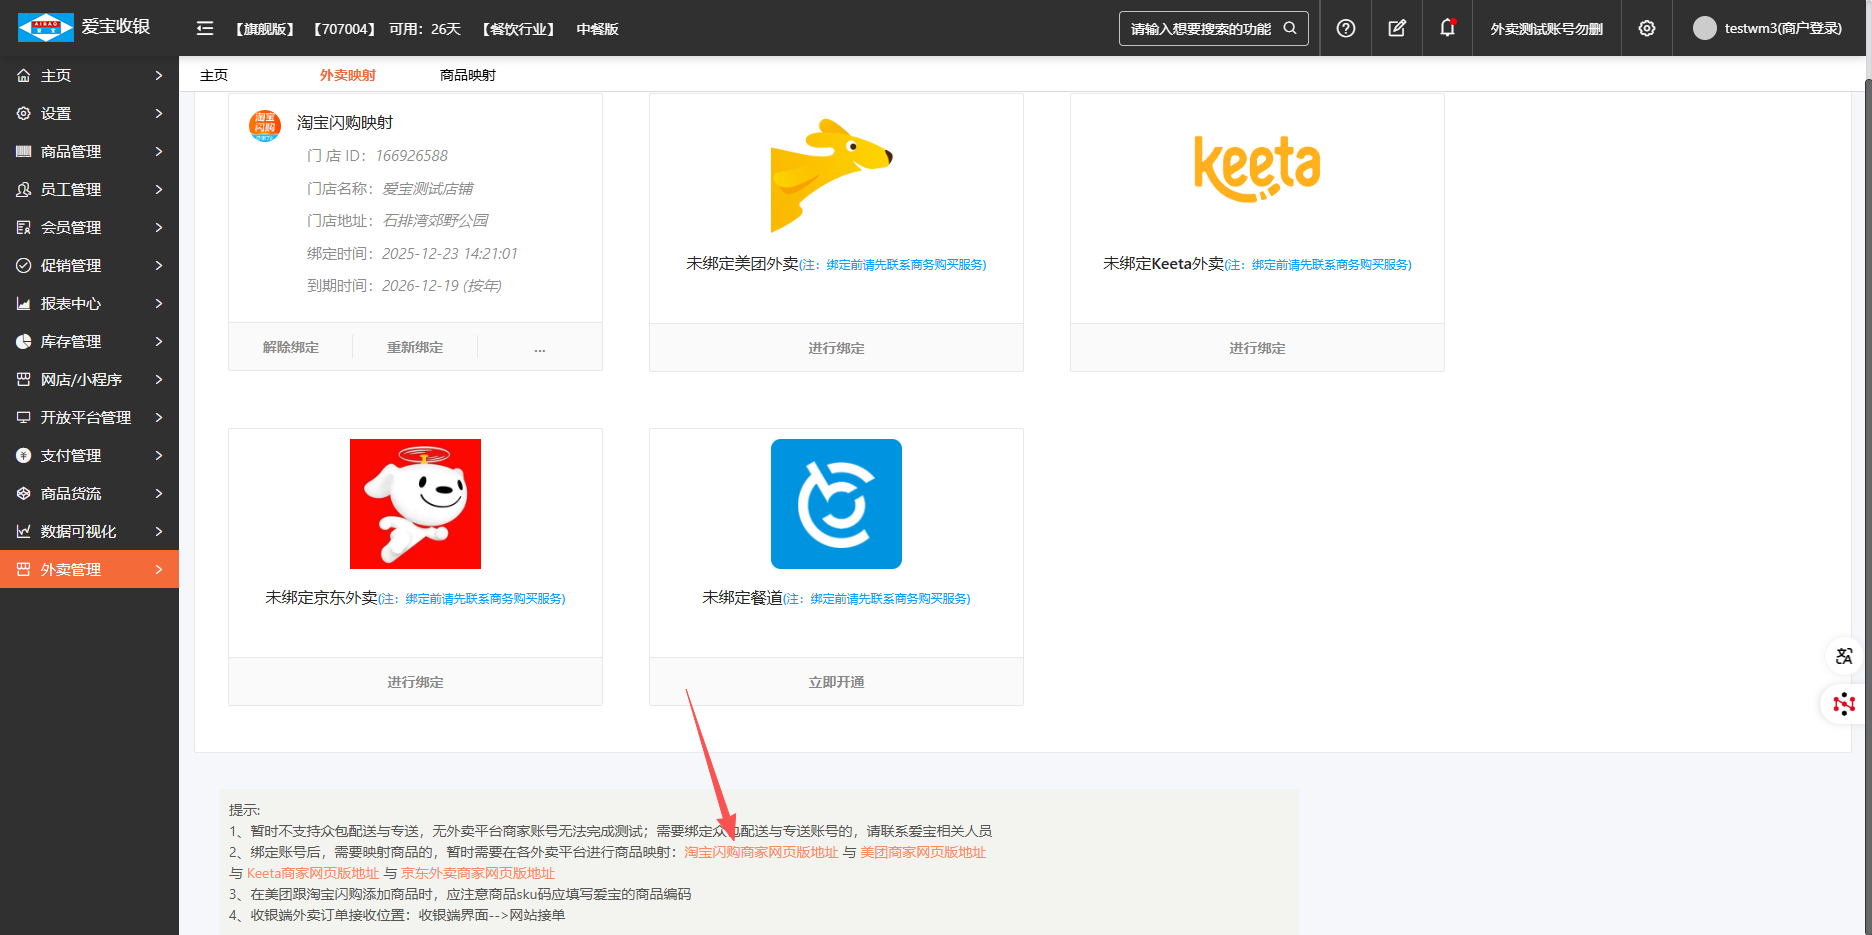Open the Keeta商家网页版地址 link

tap(313, 873)
